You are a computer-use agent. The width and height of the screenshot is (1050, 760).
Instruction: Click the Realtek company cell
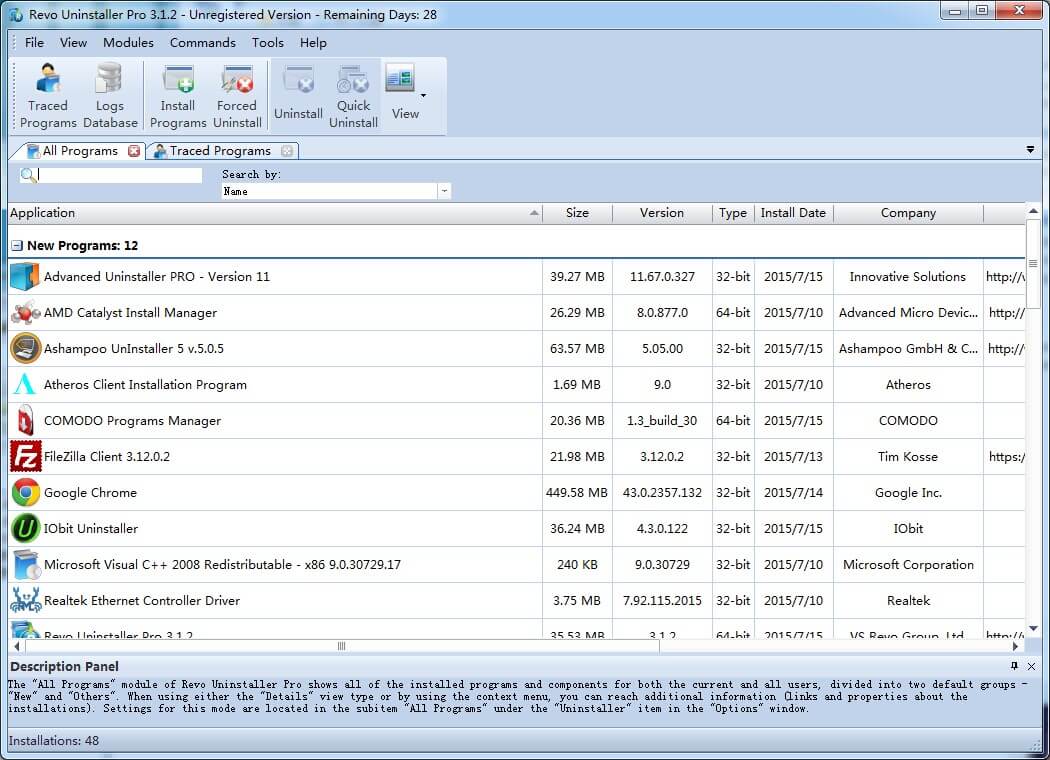(x=908, y=601)
